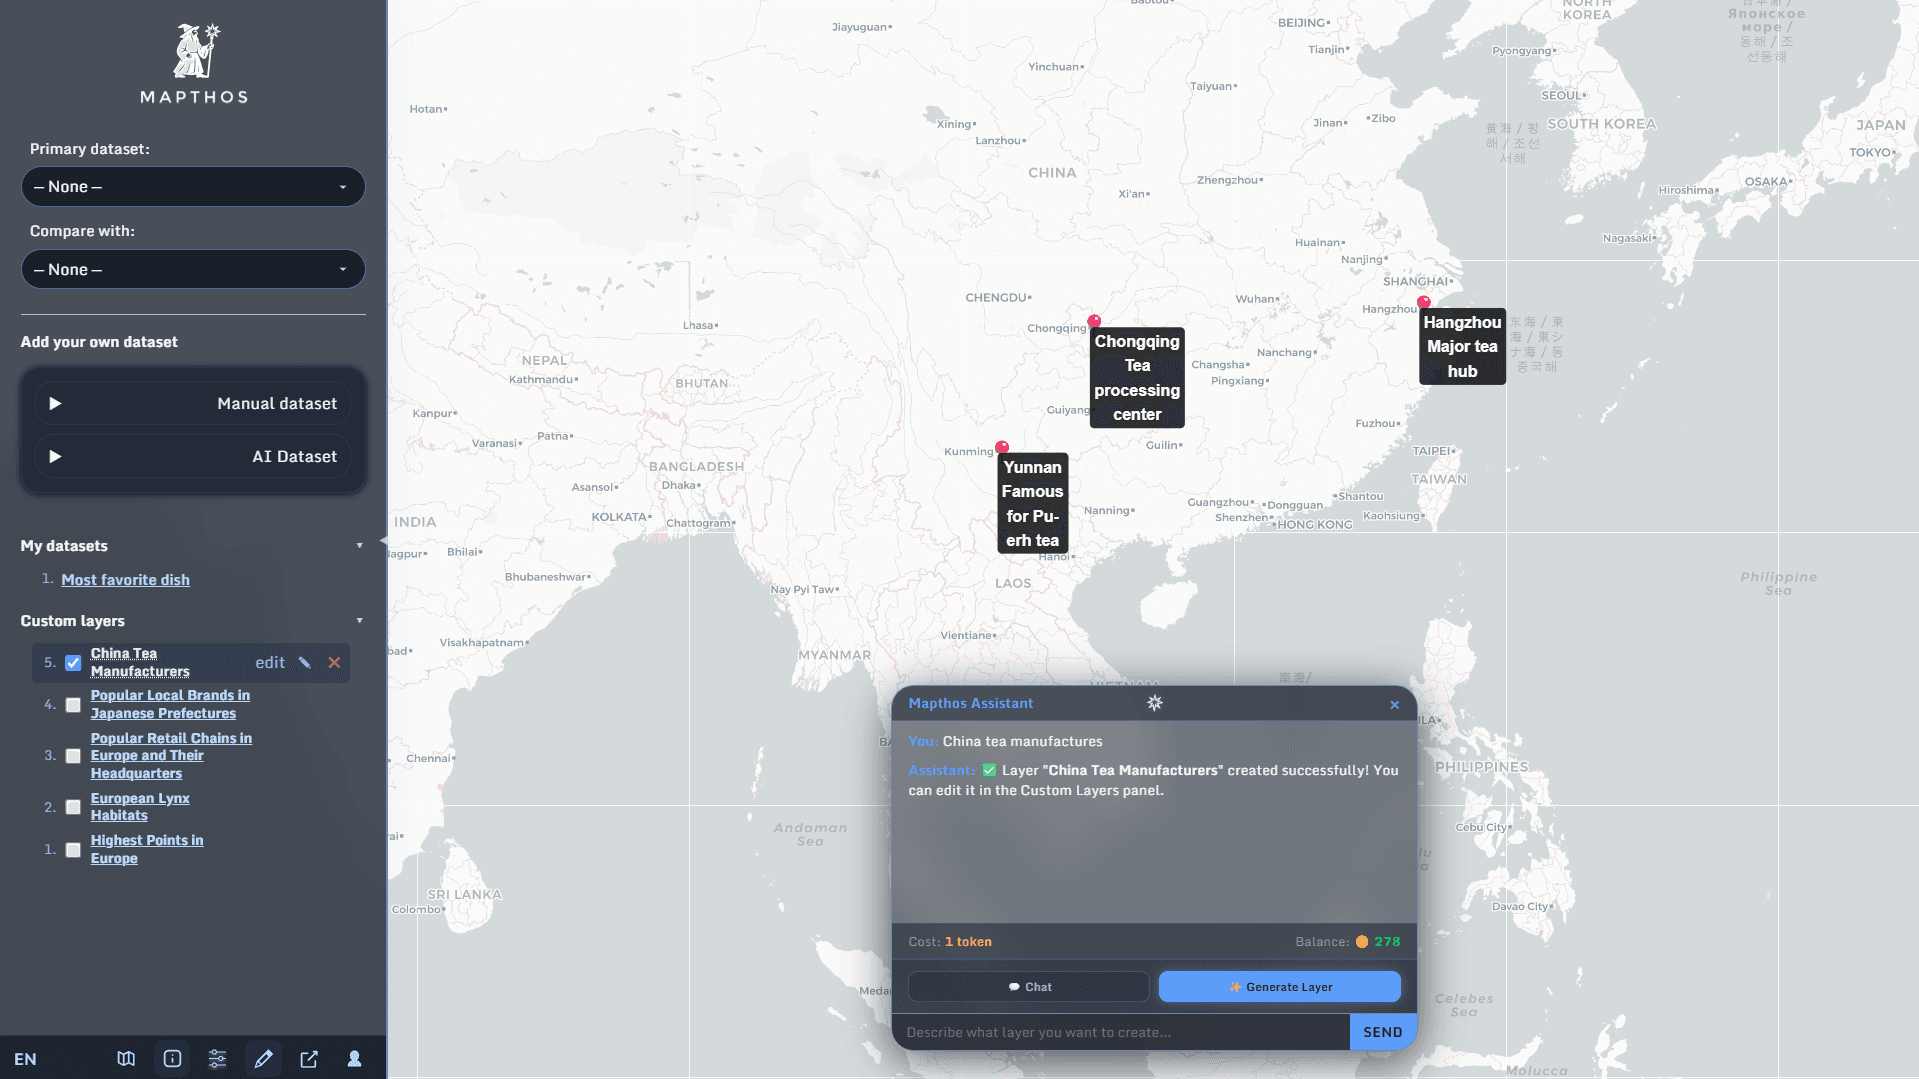Open the user account icon
The height and width of the screenshot is (1079, 1919).
pyautogui.click(x=354, y=1059)
